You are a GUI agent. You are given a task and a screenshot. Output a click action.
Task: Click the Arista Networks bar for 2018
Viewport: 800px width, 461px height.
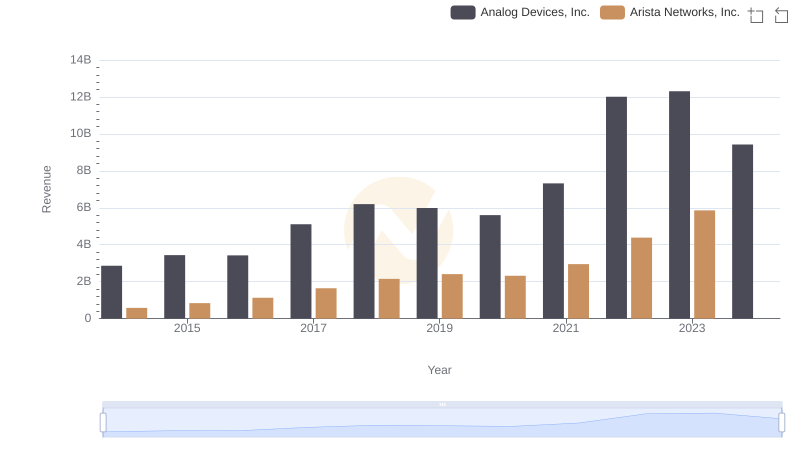click(x=389, y=299)
